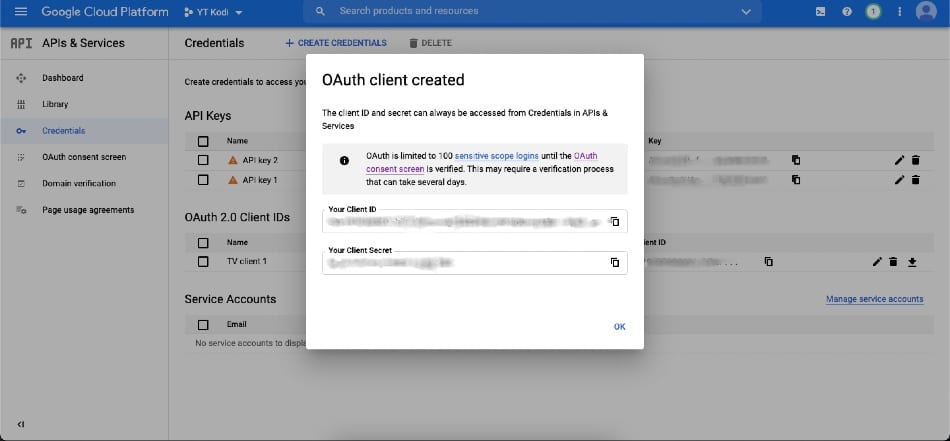950x441 pixels.
Task: Check the API key 1 checkbox
Action: coord(203,180)
